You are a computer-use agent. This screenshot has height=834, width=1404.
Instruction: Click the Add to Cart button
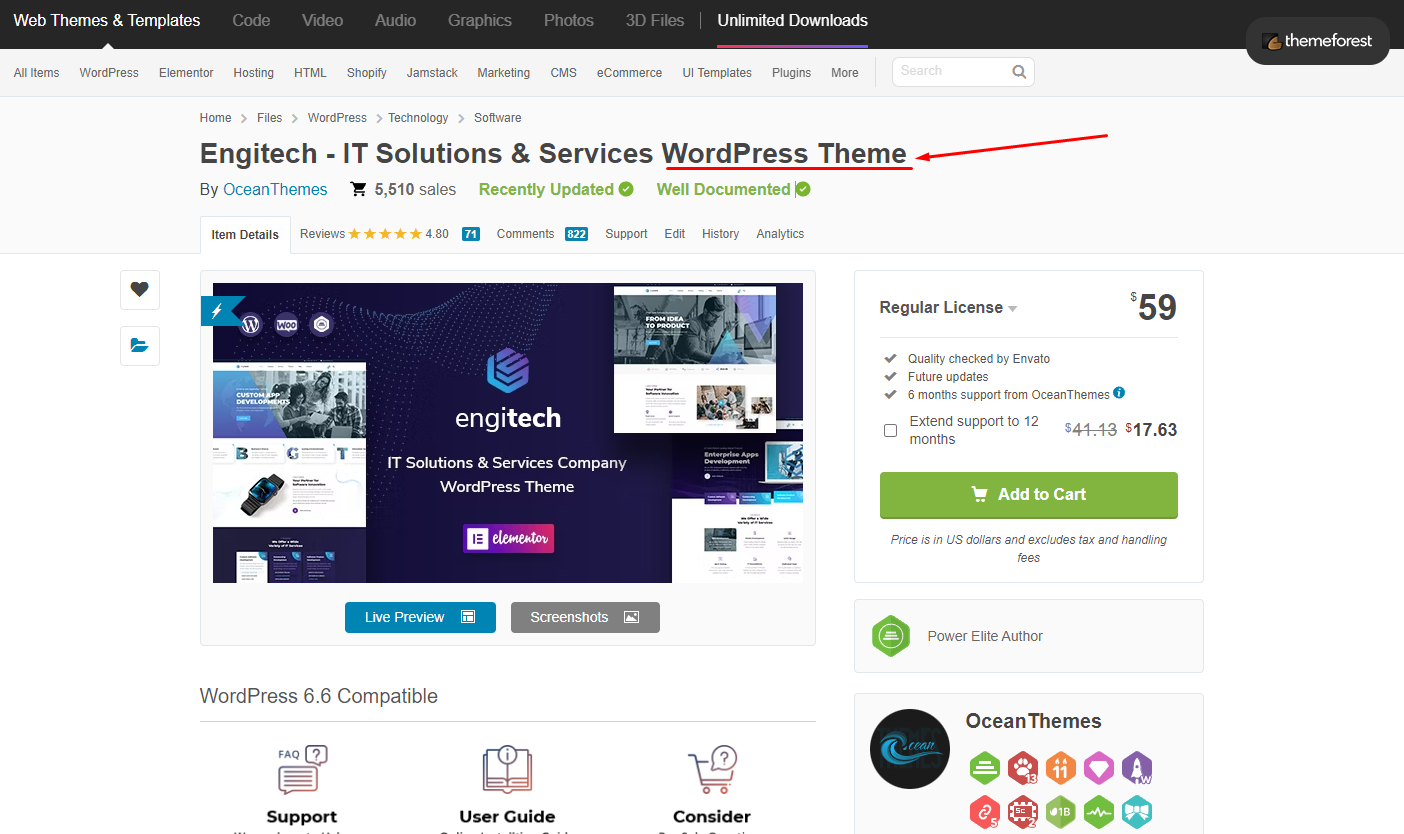click(x=1029, y=495)
